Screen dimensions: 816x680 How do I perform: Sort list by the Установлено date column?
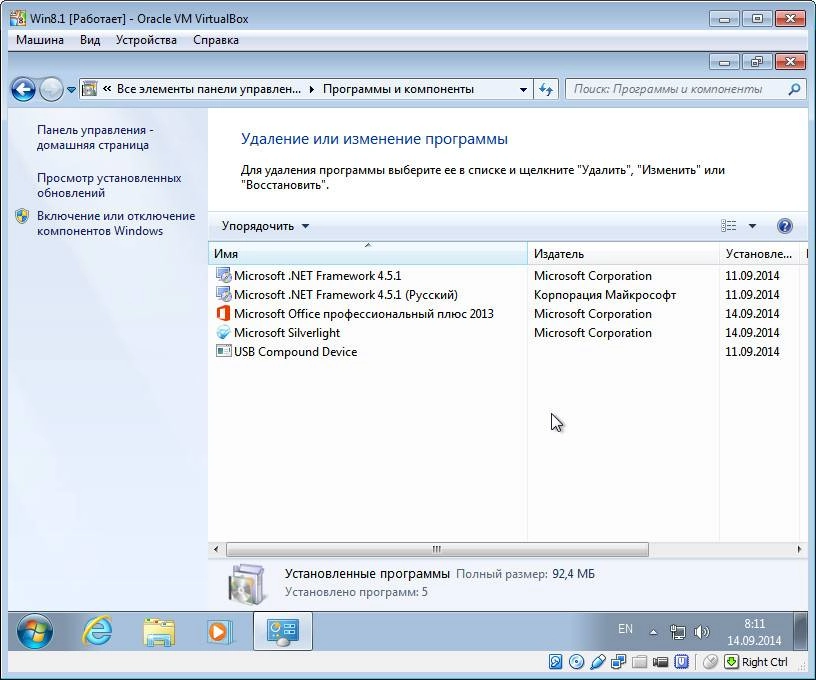759,254
